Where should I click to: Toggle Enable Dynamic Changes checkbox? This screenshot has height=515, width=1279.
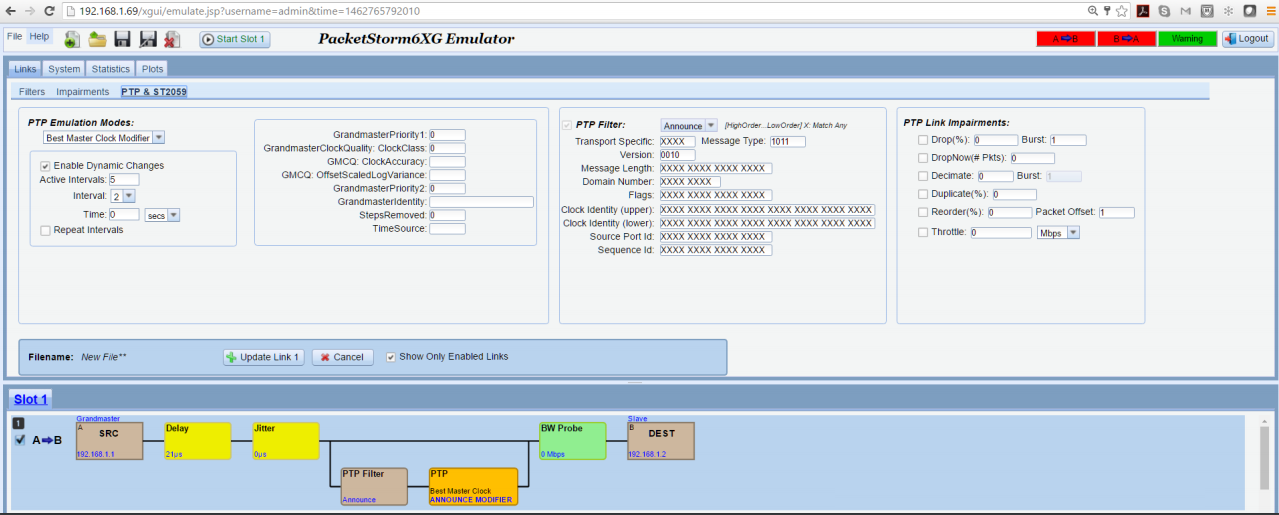pos(45,165)
